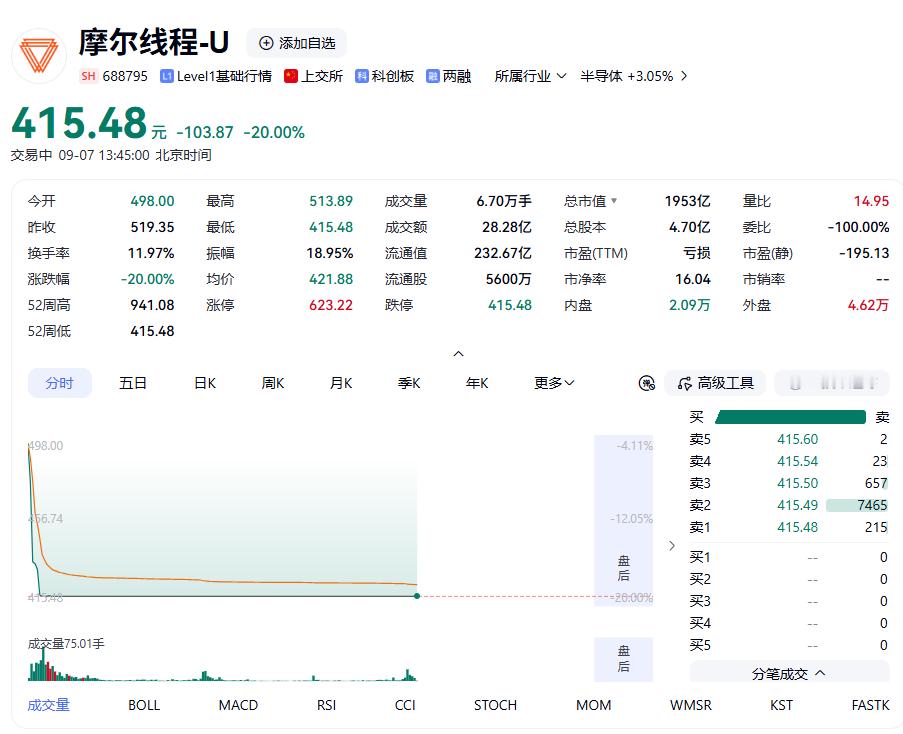This screenshot has width=903, height=734.
Task: Switch to the 年K chart tab
Action: coord(477,383)
